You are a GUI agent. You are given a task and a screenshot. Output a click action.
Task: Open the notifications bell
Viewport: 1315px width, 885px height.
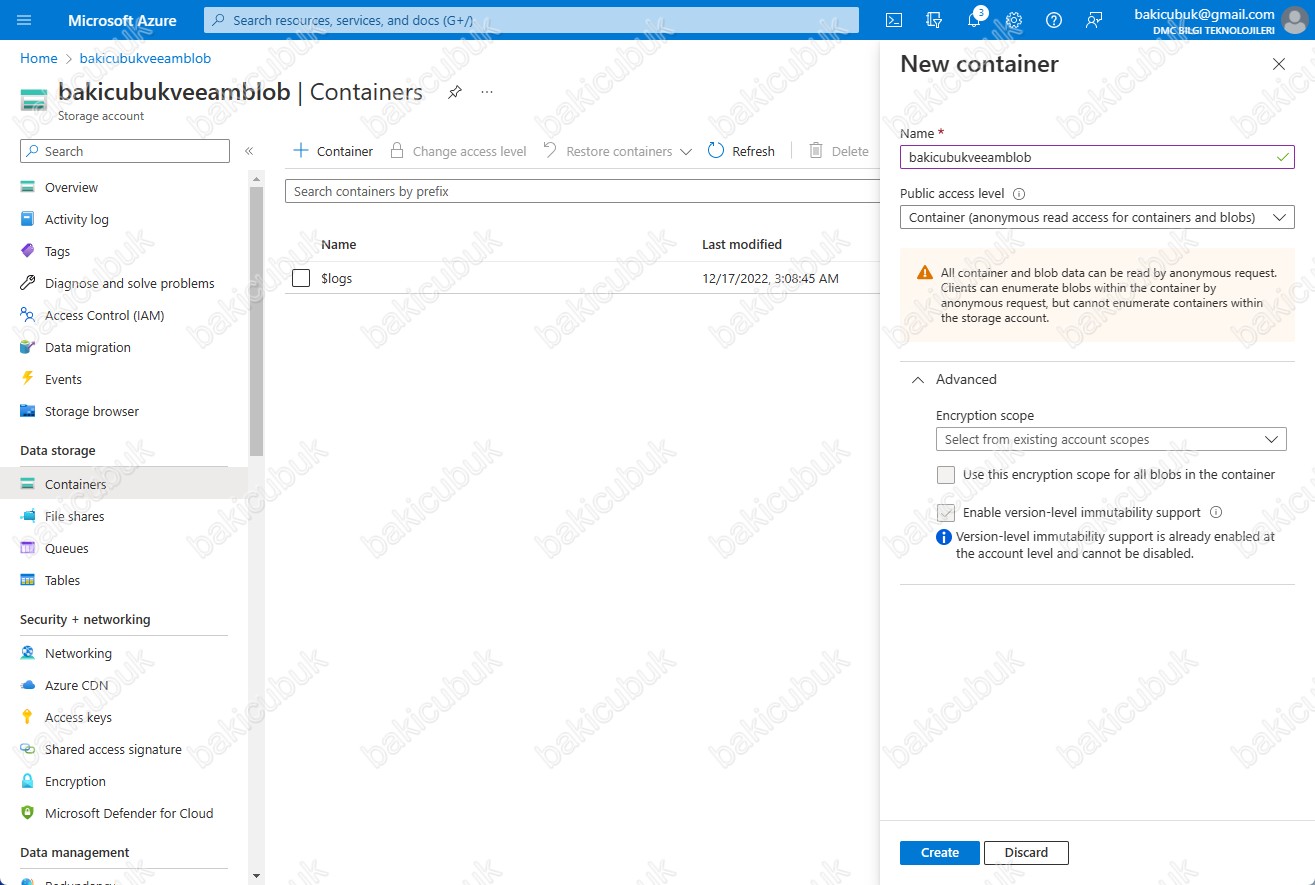point(975,20)
